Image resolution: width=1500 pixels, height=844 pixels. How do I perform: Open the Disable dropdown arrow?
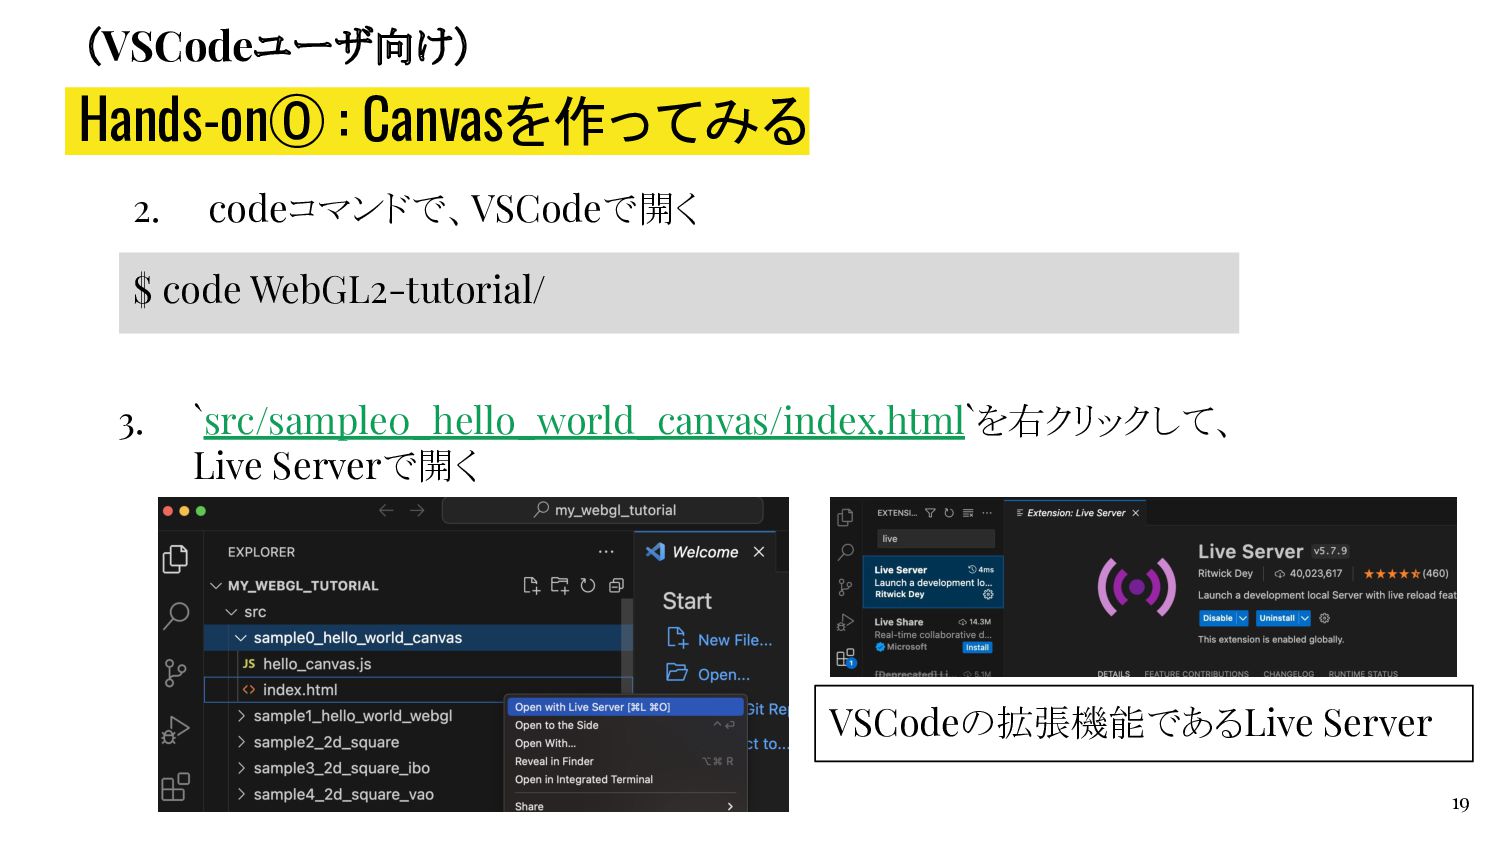[1243, 618]
